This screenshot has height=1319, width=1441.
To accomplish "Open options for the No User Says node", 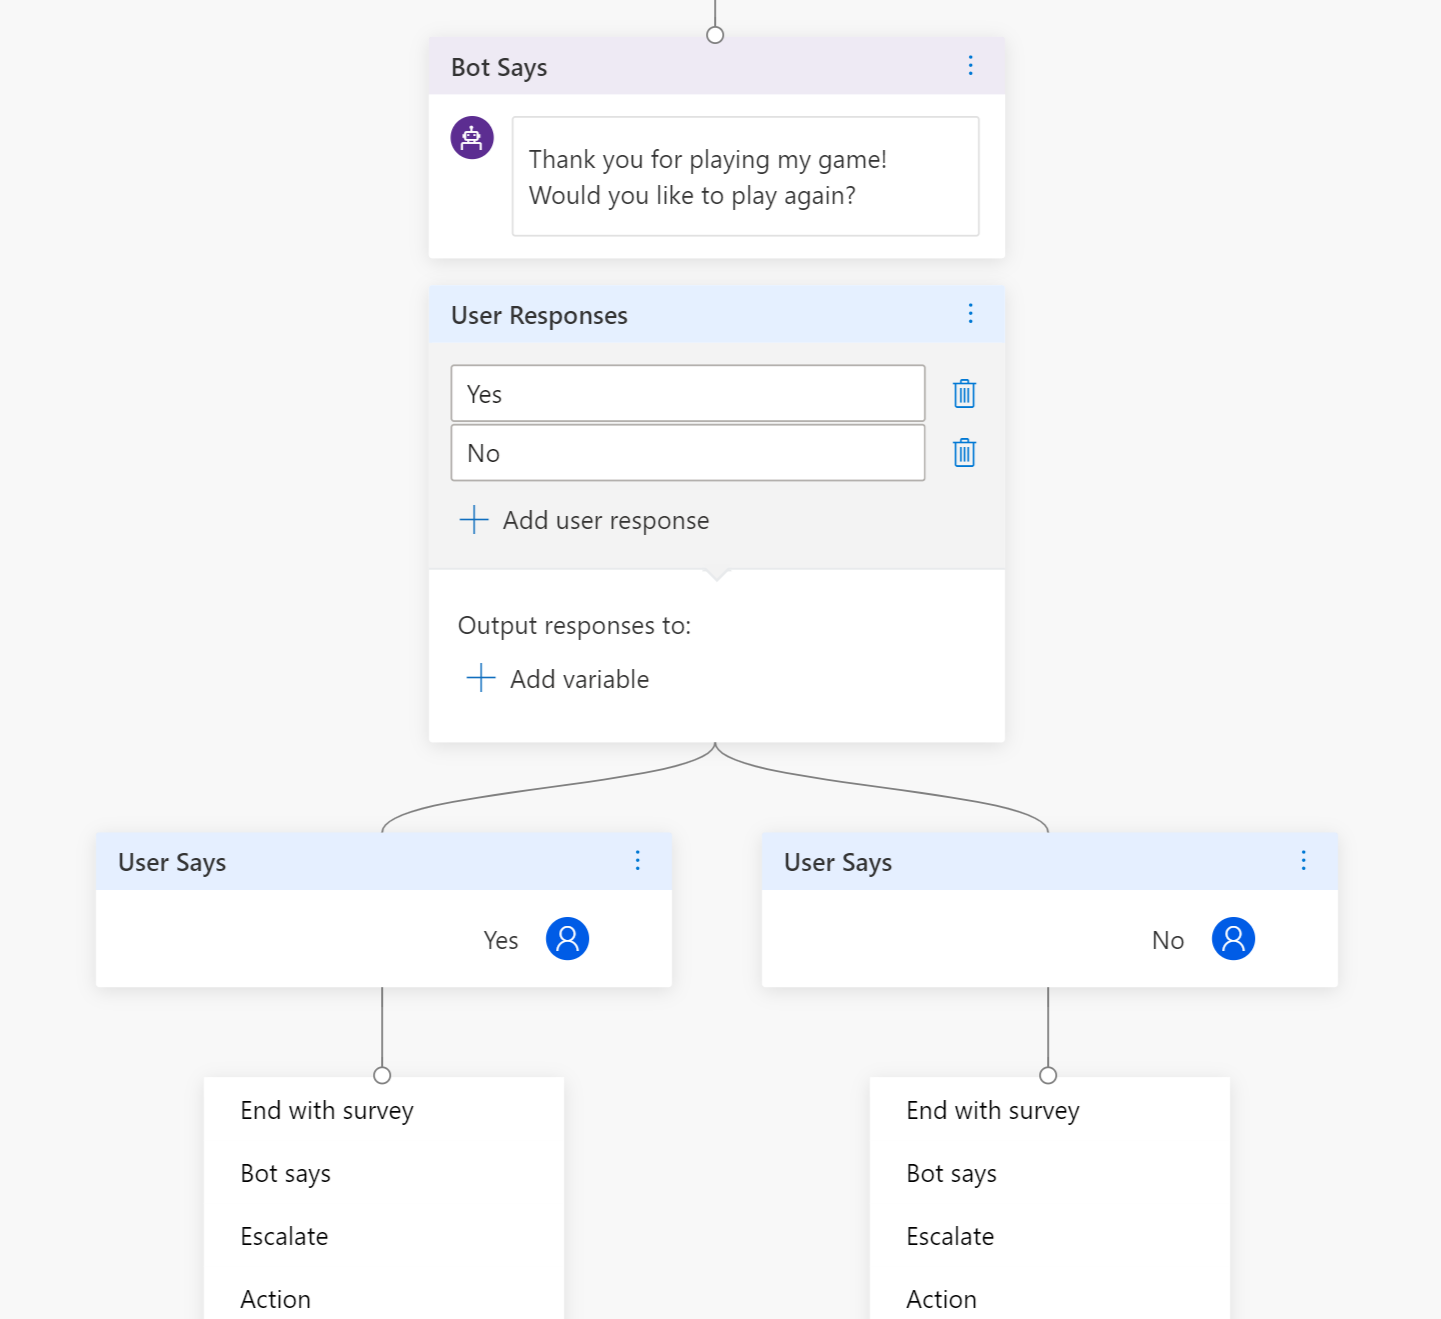I will click(x=1303, y=861).
